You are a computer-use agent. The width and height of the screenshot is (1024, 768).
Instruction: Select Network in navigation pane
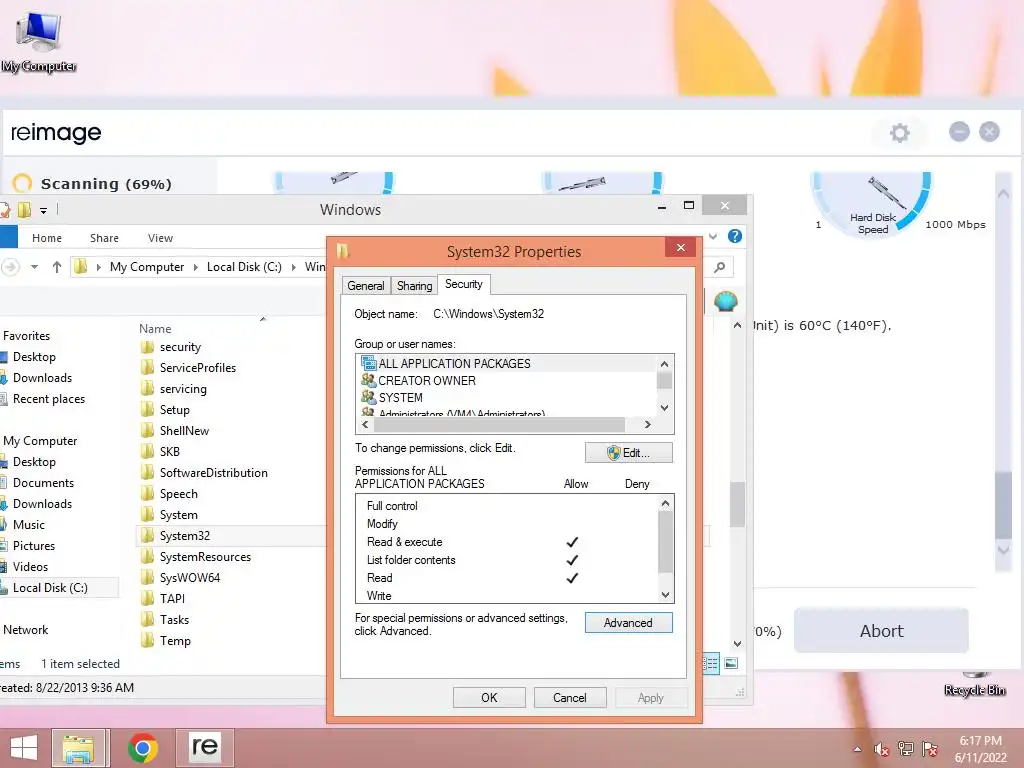25,630
